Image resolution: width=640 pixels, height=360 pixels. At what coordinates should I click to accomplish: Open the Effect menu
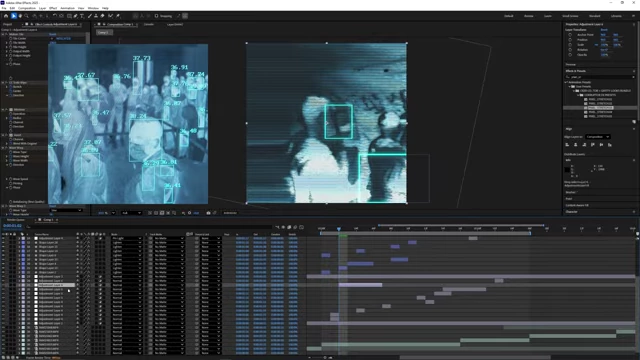pos(53,8)
